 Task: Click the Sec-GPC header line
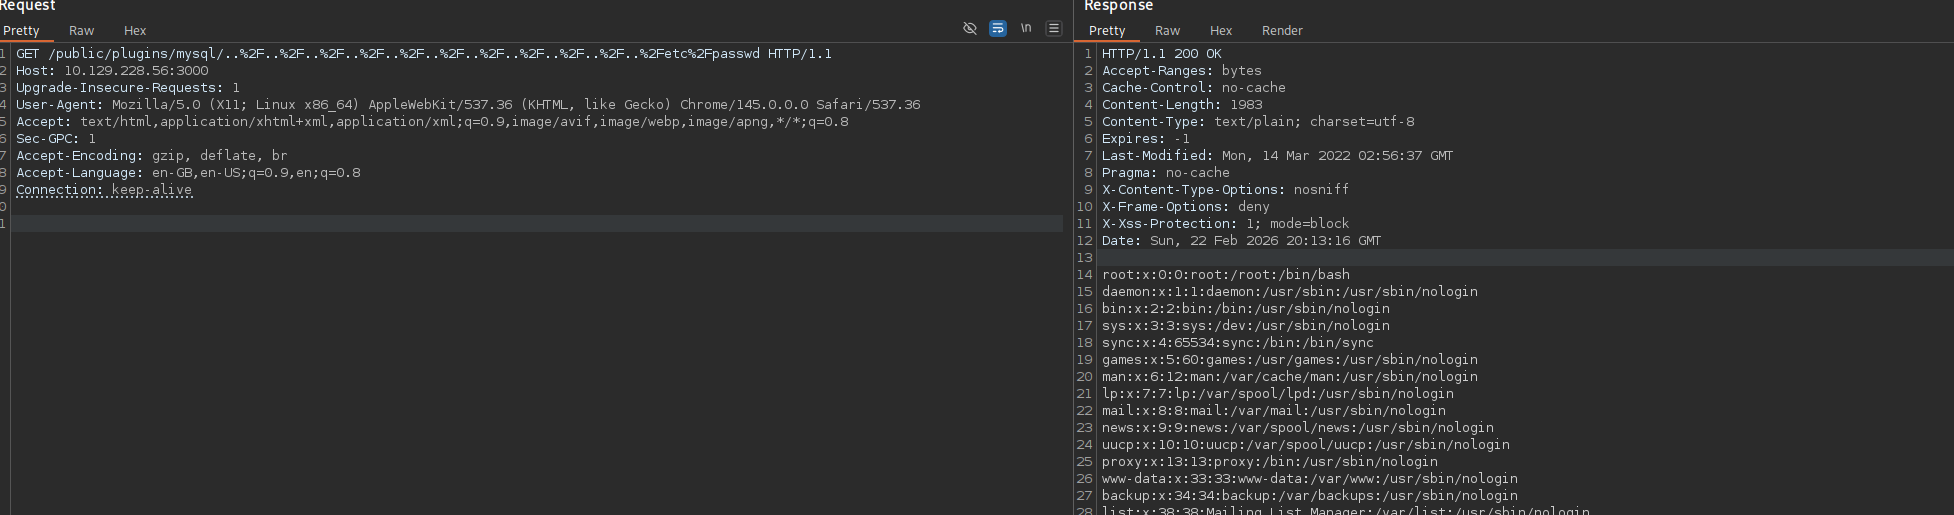(x=56, y=139)
